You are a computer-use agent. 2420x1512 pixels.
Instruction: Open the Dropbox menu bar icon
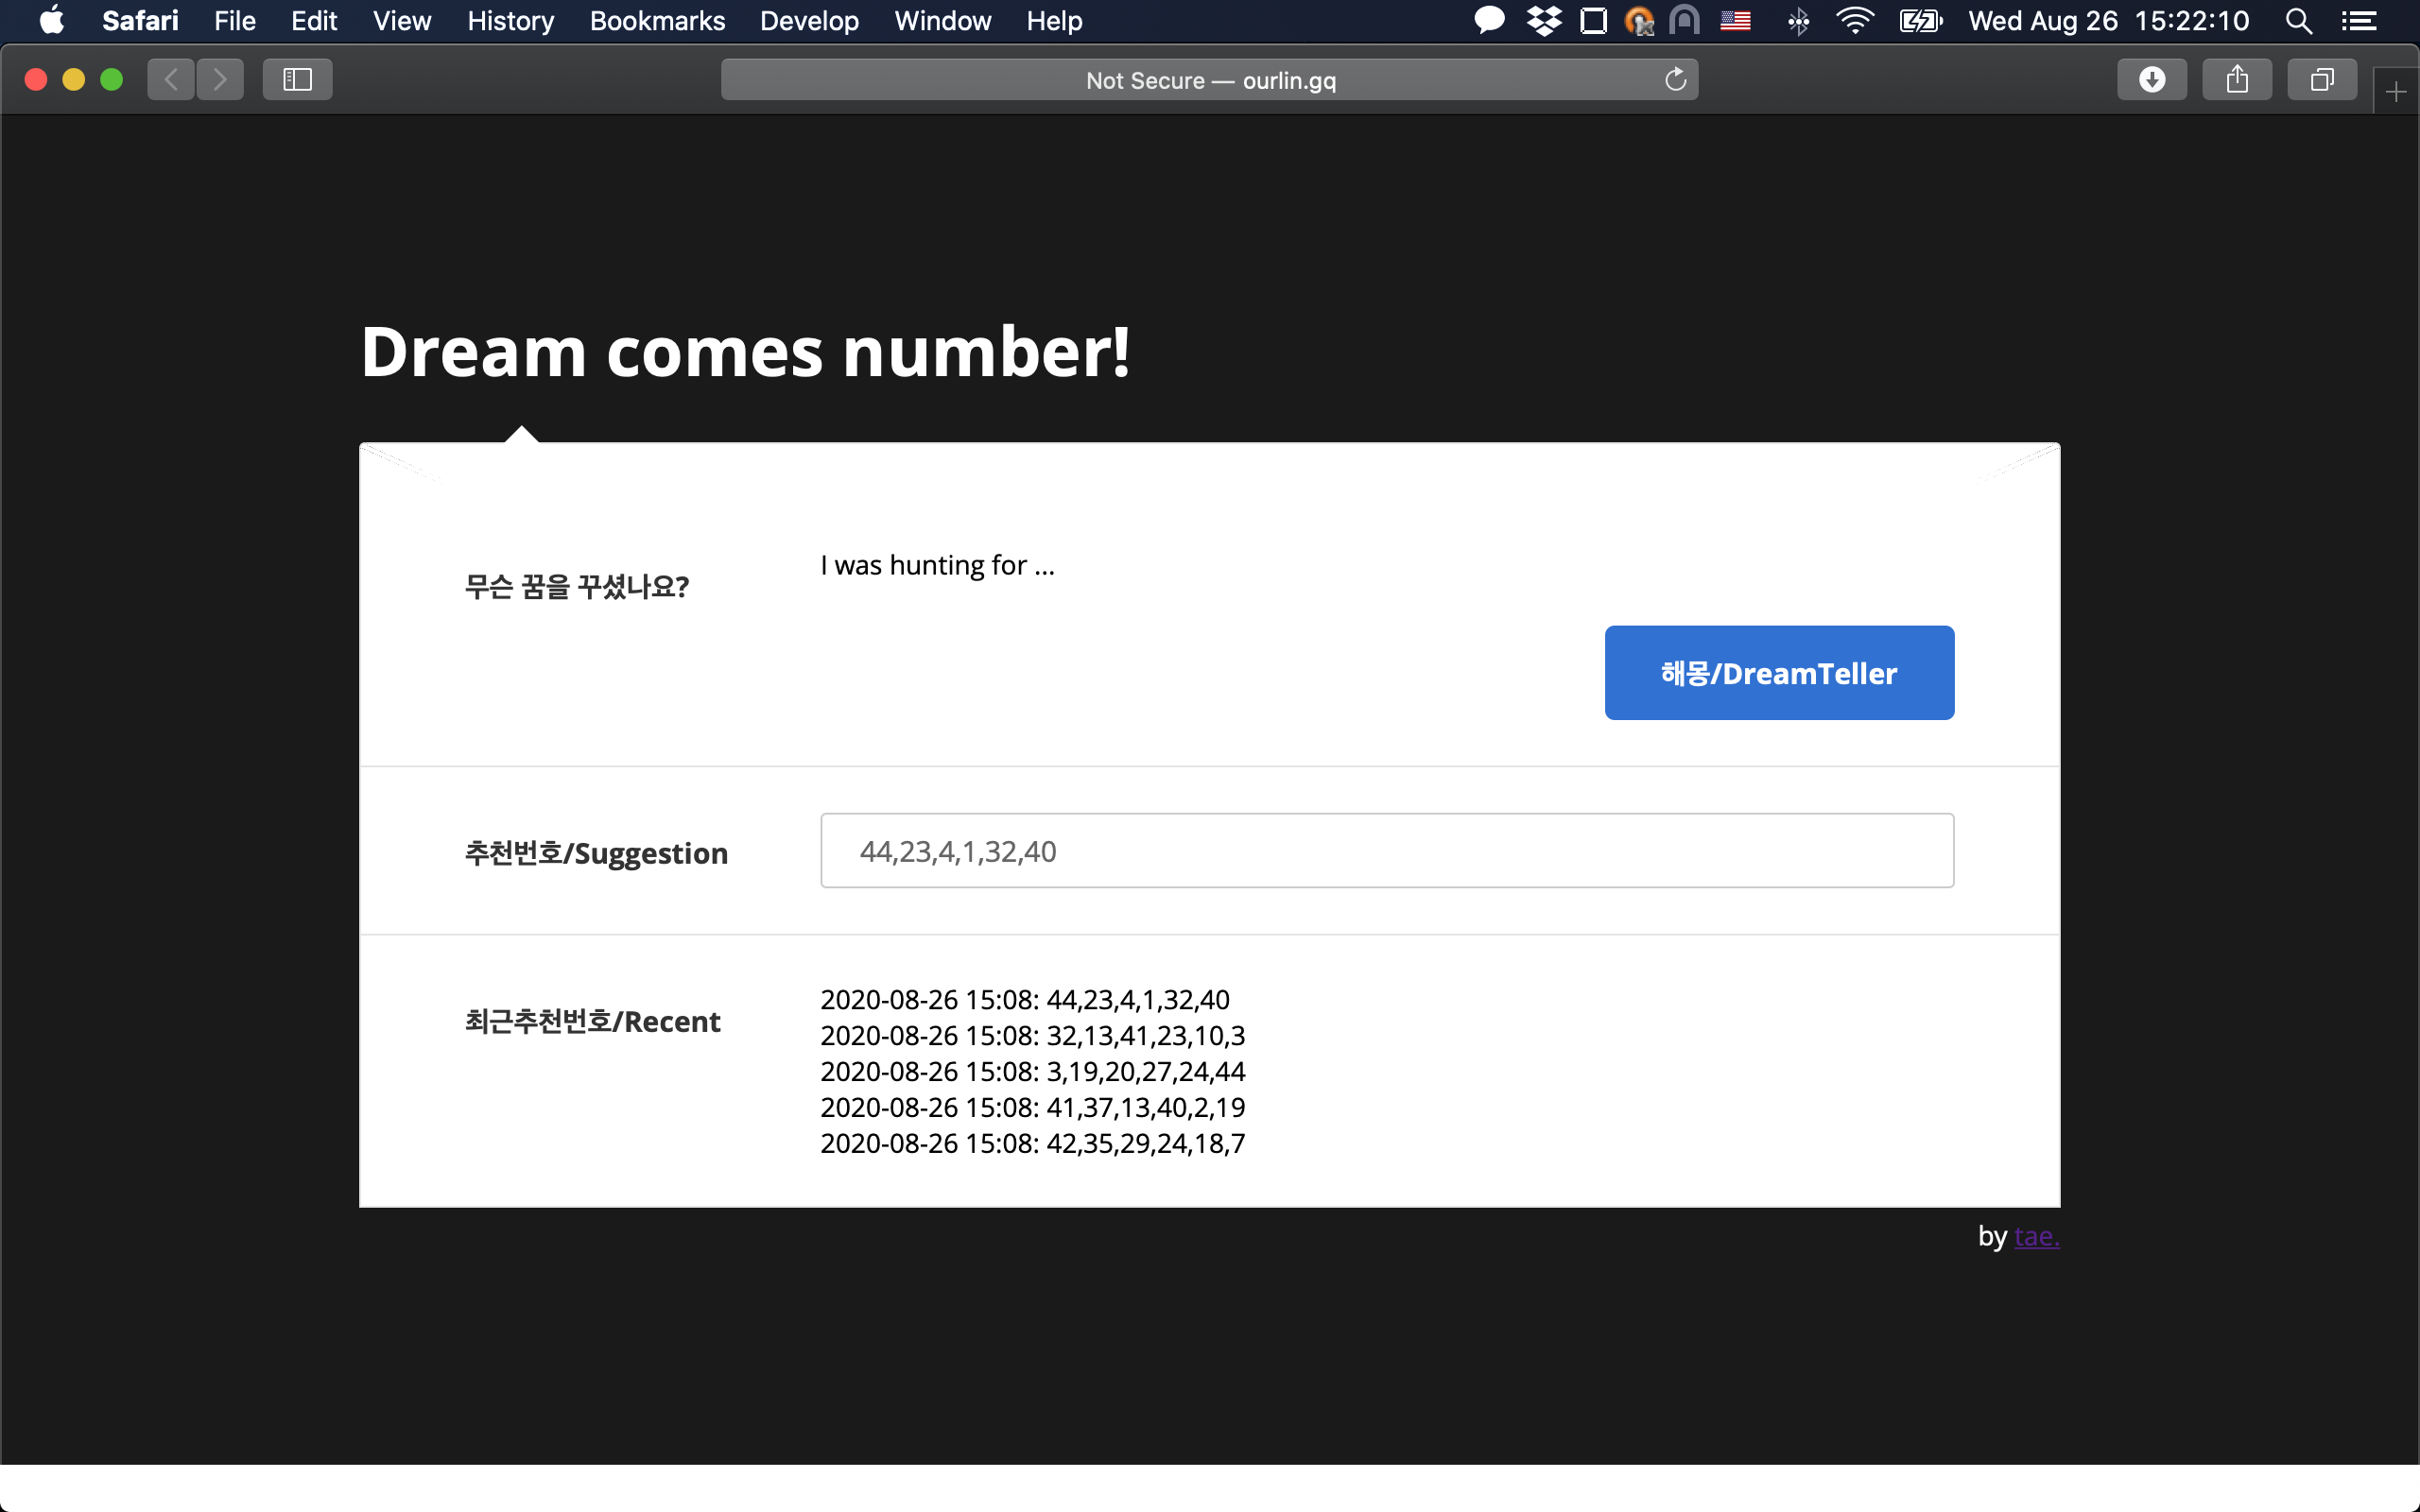click(x=1543, y=21)
